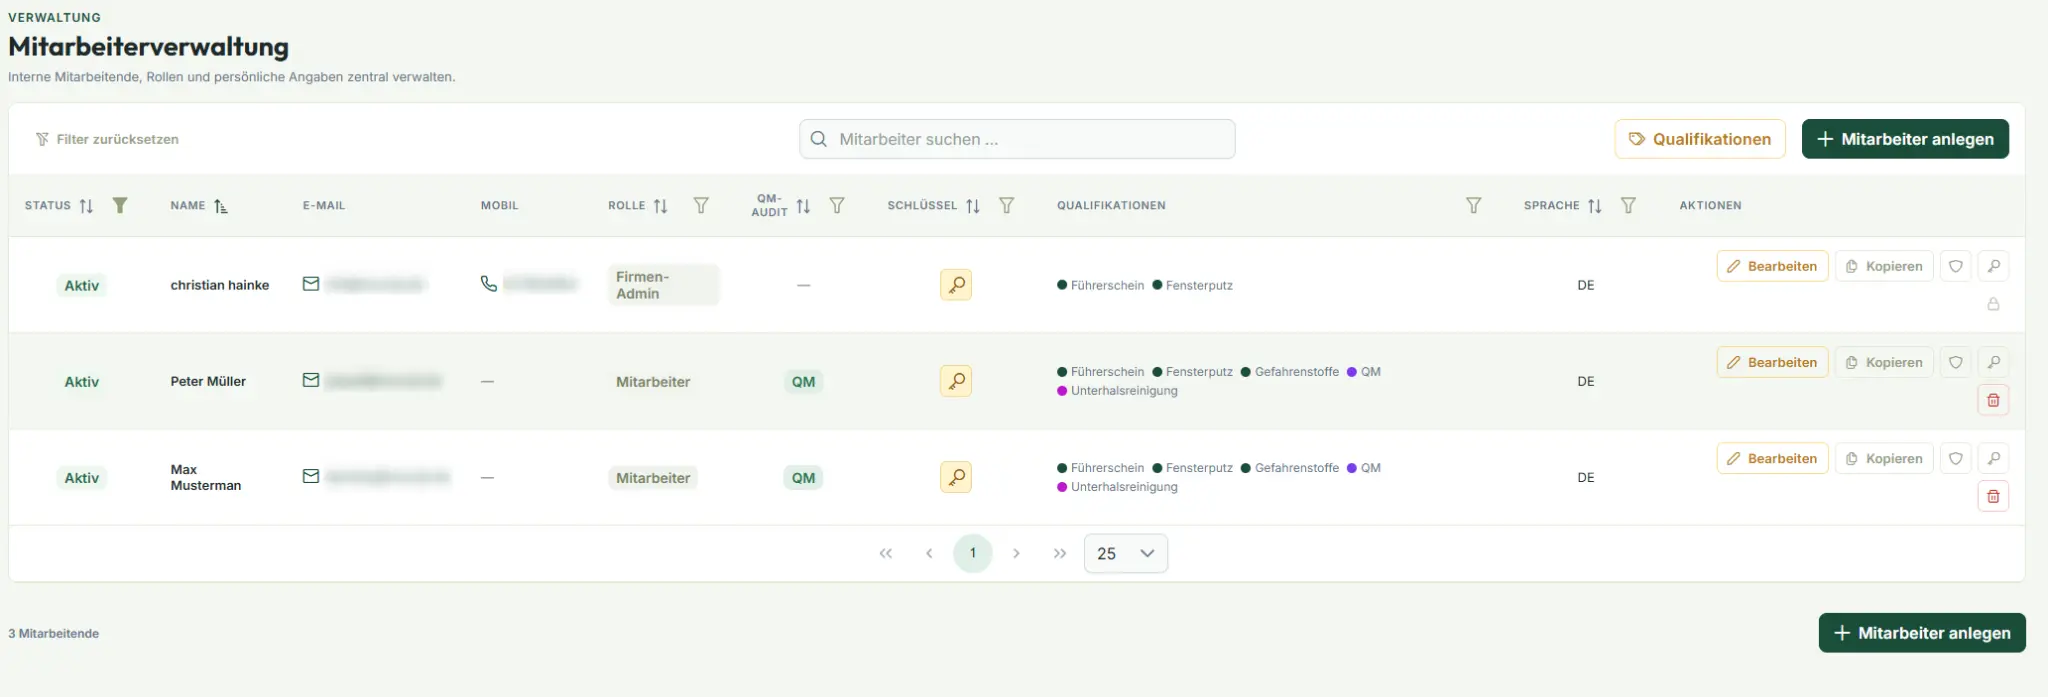The width and height of the screenshot is (2048, 697).
Task: Click email icon for christian hainke
Action: (311, 284)
